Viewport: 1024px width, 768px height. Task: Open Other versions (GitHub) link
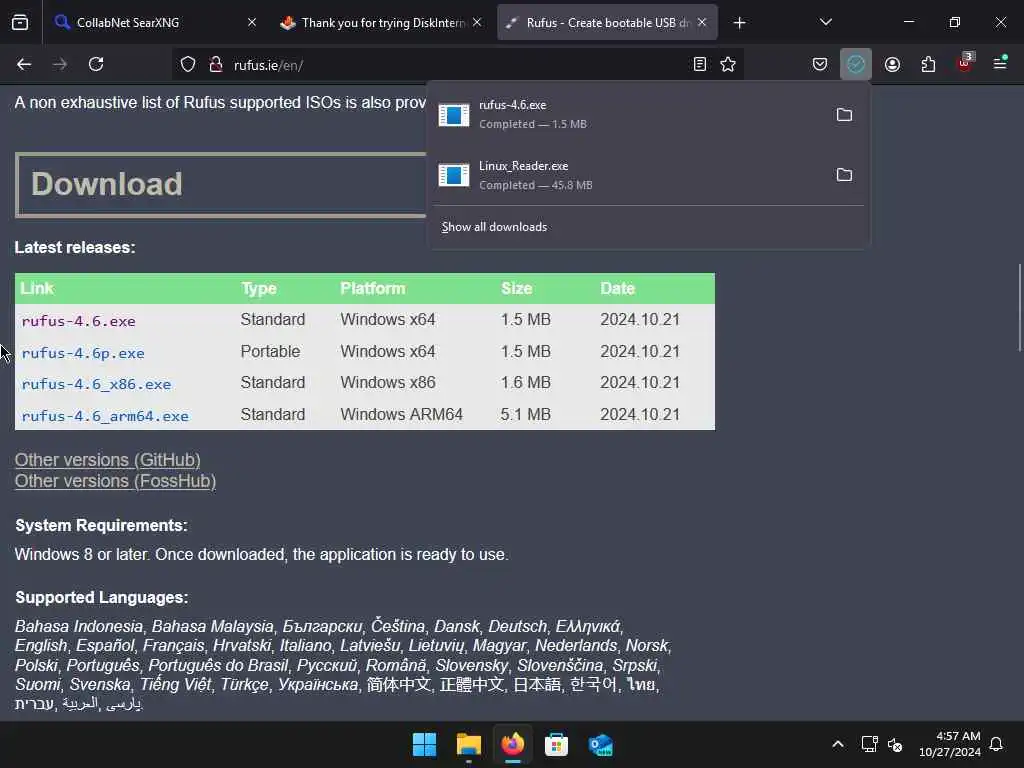tap(108, 460)
